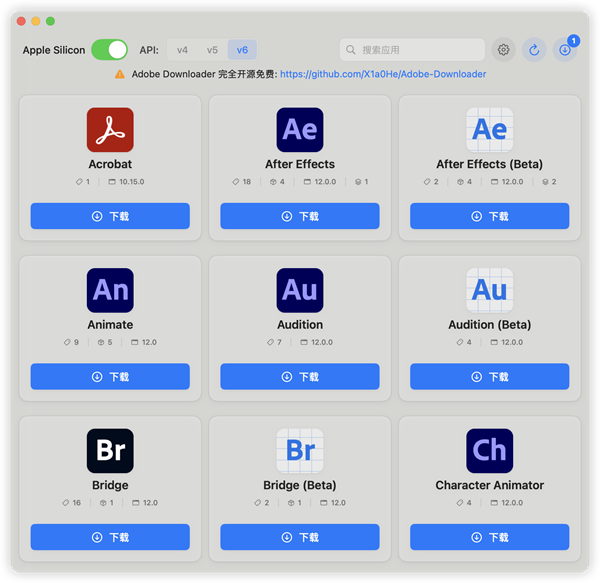The width and height of the screenshot is (600, 583).
Task: Click the After Effects (Beta) grid icon
Action: click(x=489, y=130)
